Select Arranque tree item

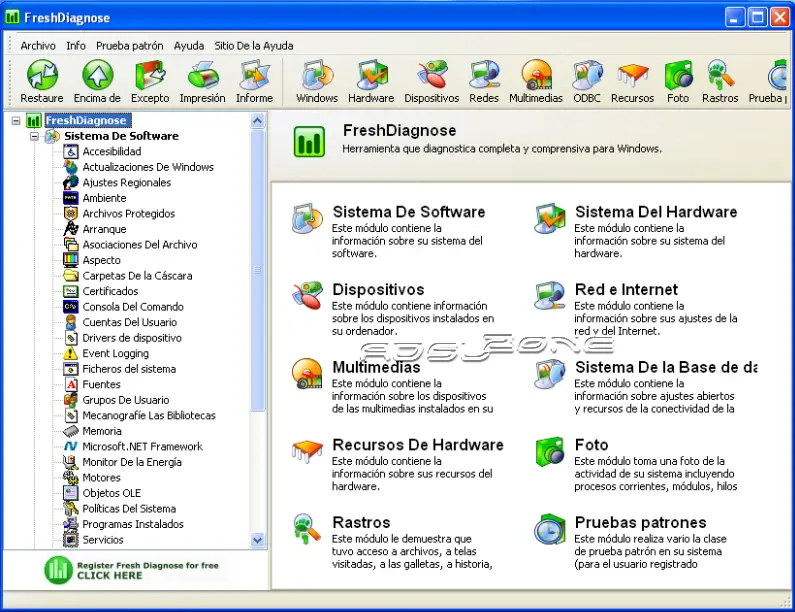click(104, 229)
